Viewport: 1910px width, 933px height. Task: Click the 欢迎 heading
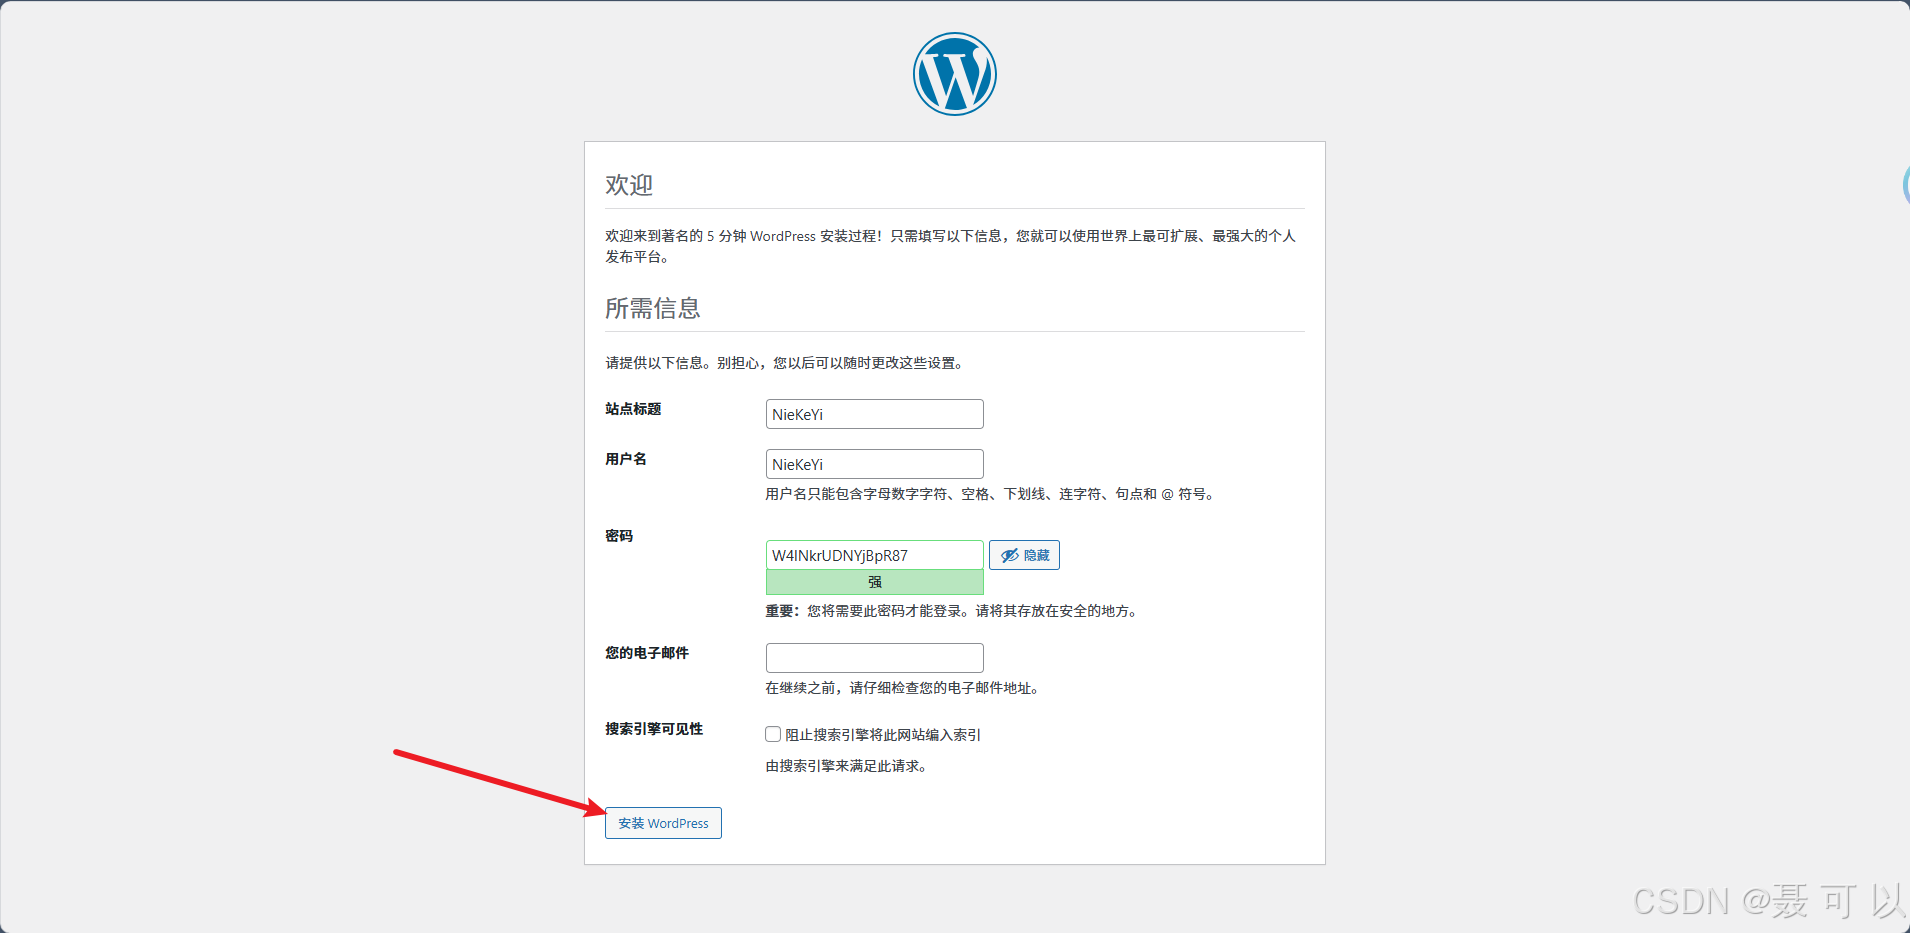coord(629,185)
